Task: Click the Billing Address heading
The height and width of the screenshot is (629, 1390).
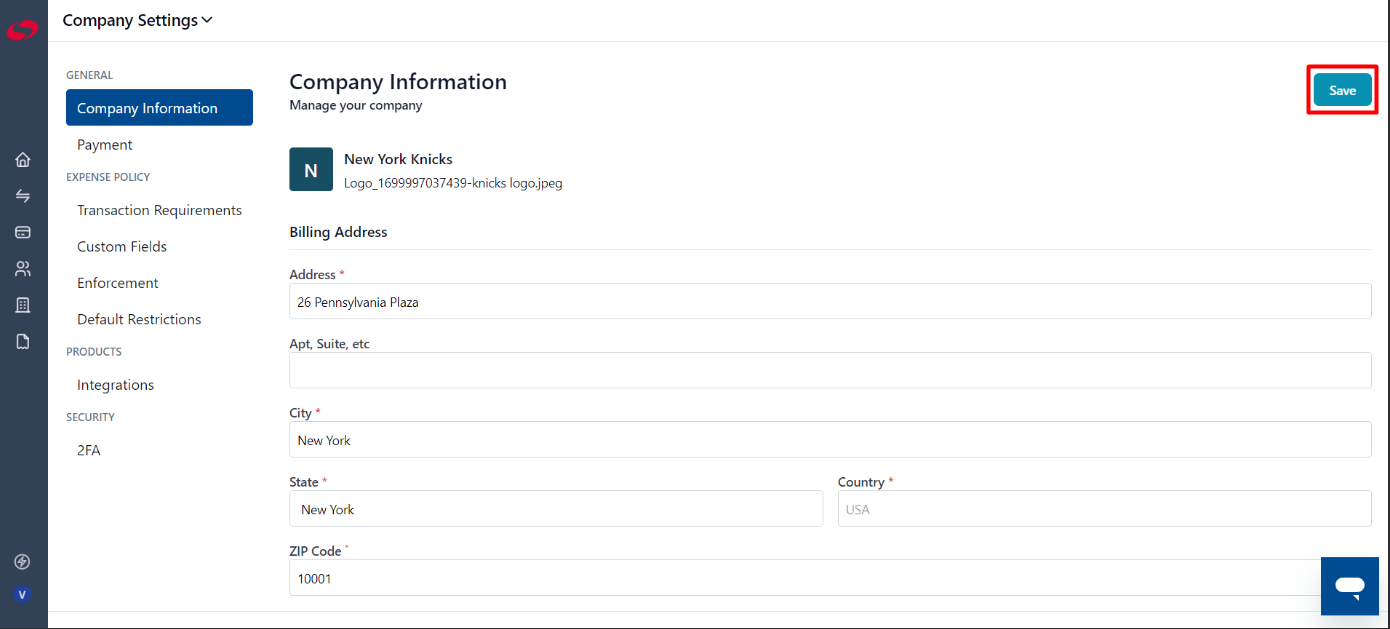Action: click(x=338, y=232)
